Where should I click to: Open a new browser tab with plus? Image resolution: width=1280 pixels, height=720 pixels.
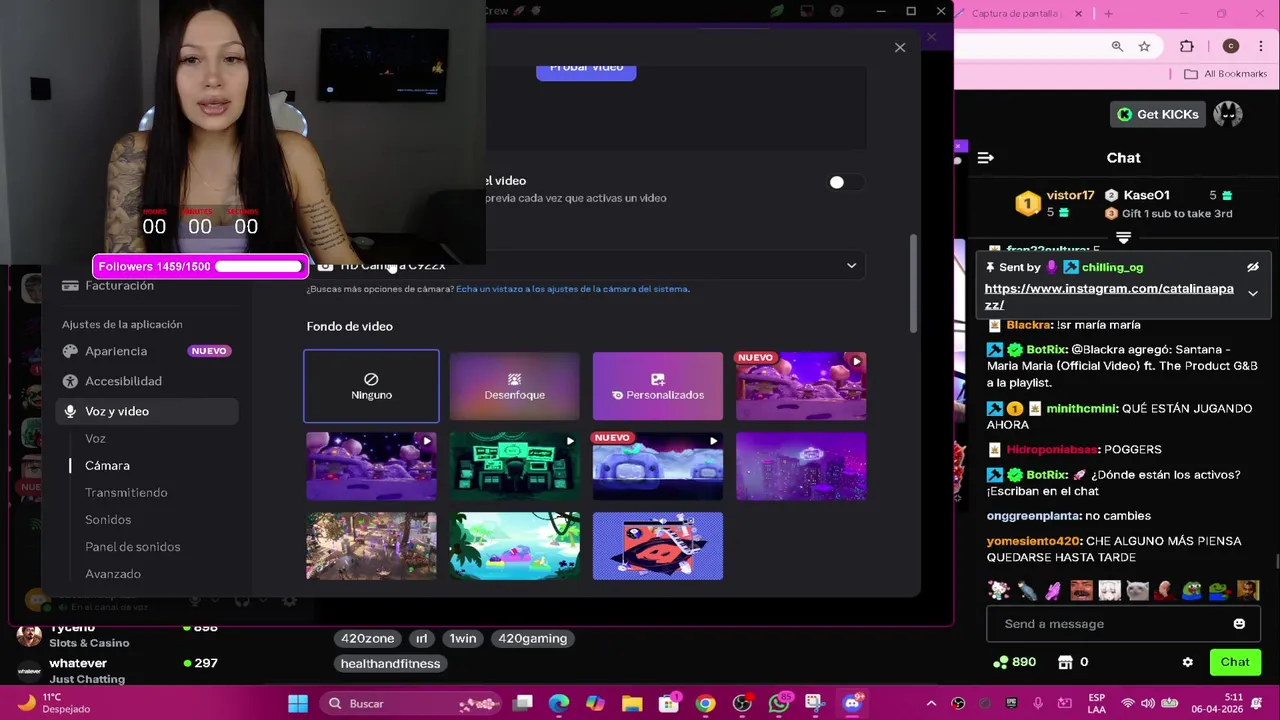click(x=1108, y=14)
